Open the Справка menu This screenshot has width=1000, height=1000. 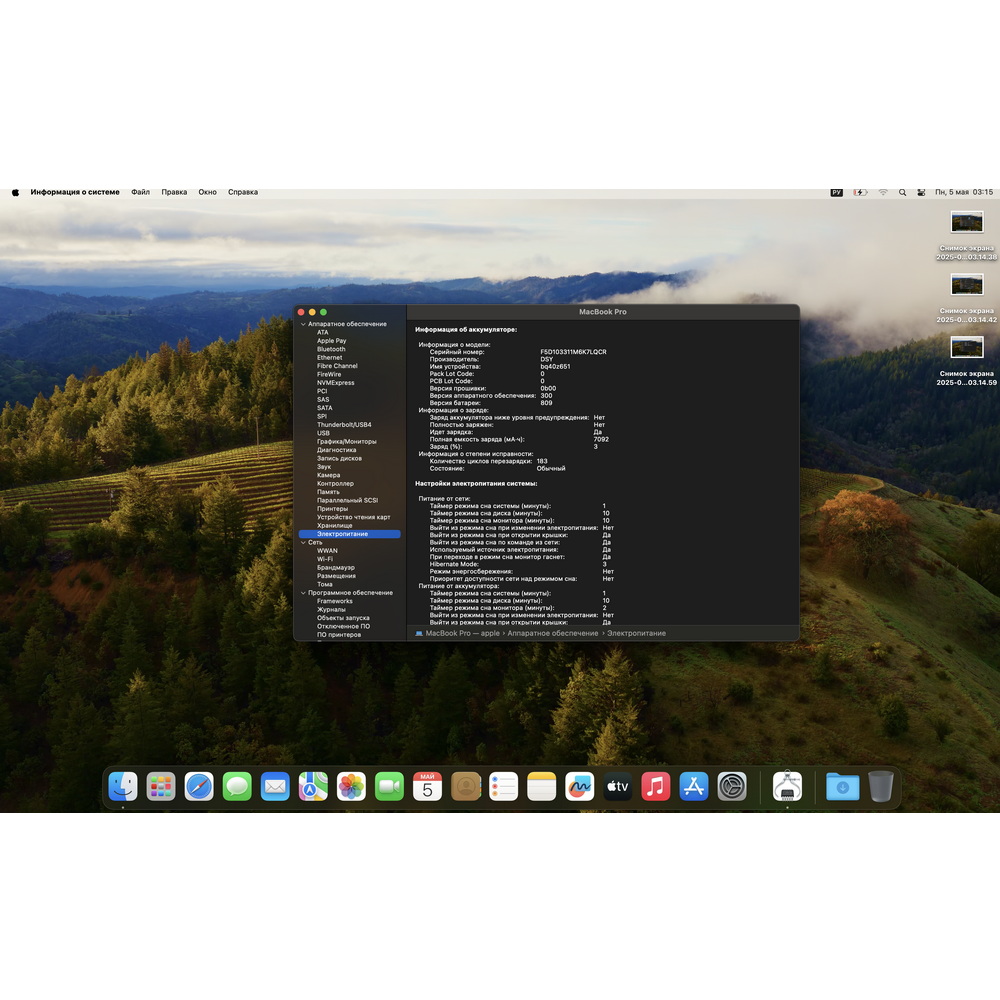click(x=243, y=192)
